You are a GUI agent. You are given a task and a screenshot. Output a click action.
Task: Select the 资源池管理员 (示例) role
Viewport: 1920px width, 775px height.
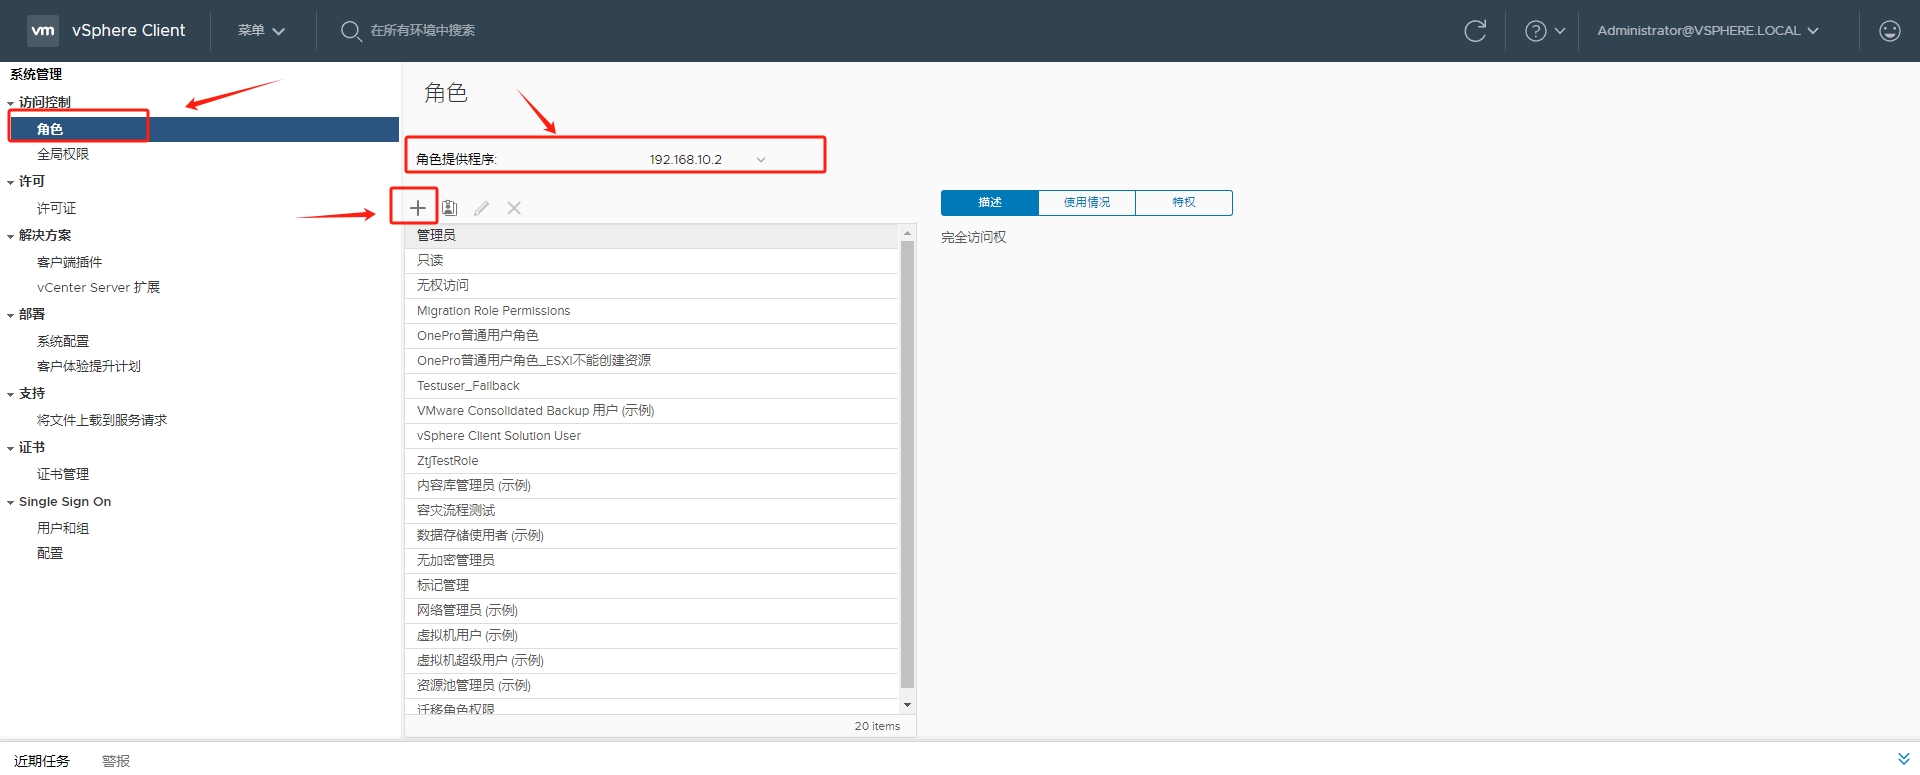pyautogui.click(x=651, y=685)
